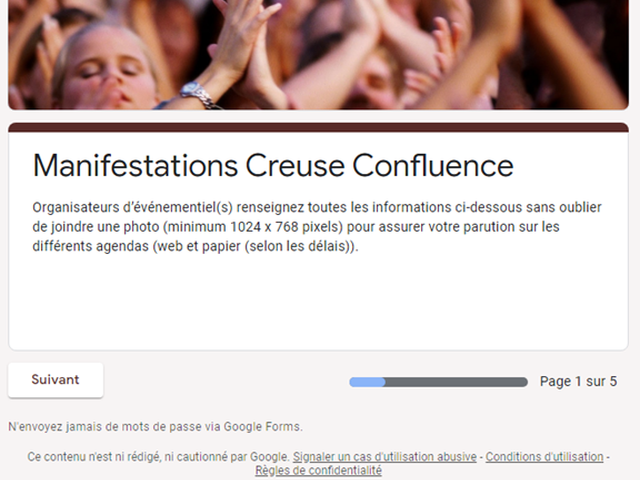Viewport: 640px width, 480px height.
Task: Open the Règles de confidentialité link
Action: pos(318,471)
